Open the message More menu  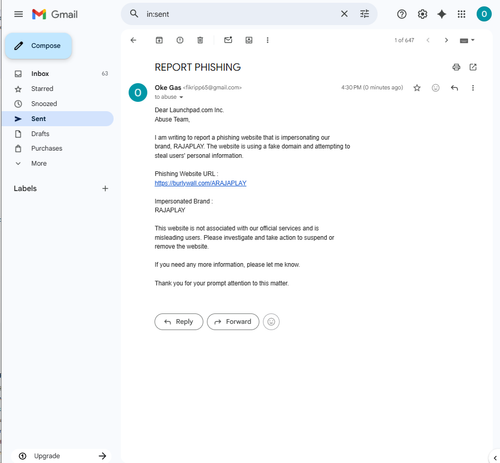tap(473, 88)
